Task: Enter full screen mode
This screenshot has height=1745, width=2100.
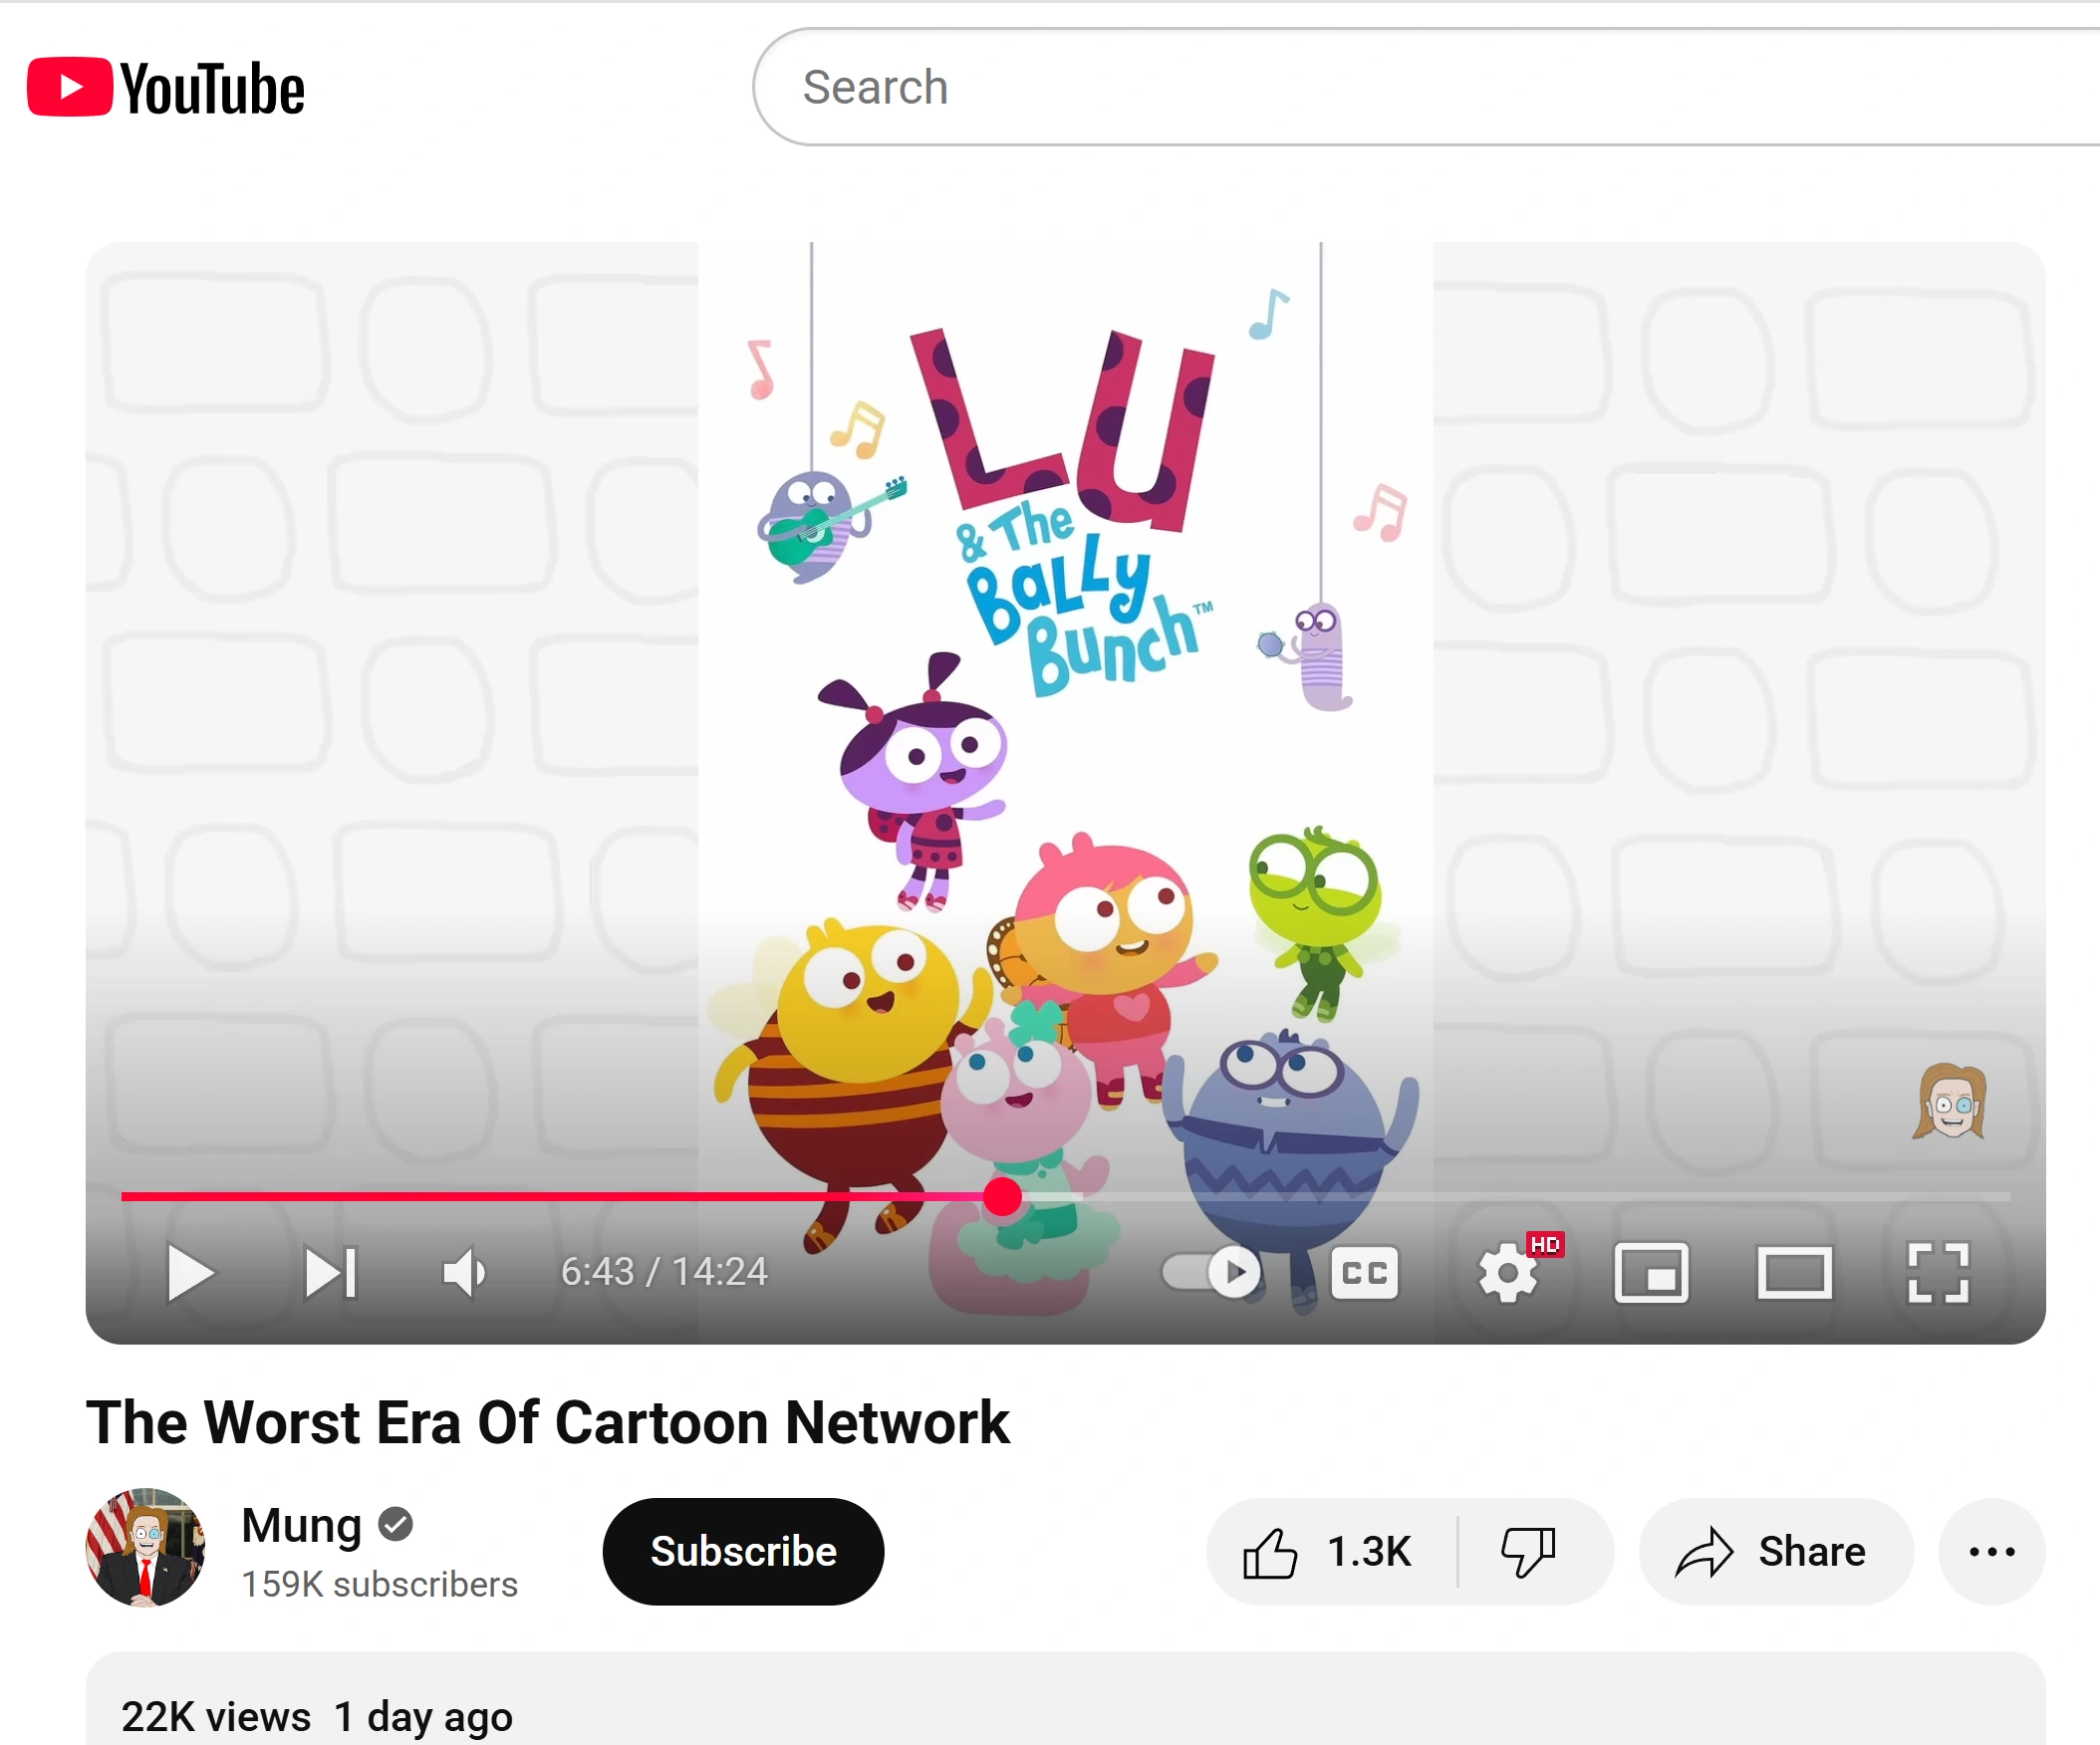Action: coord(1937,1273)
